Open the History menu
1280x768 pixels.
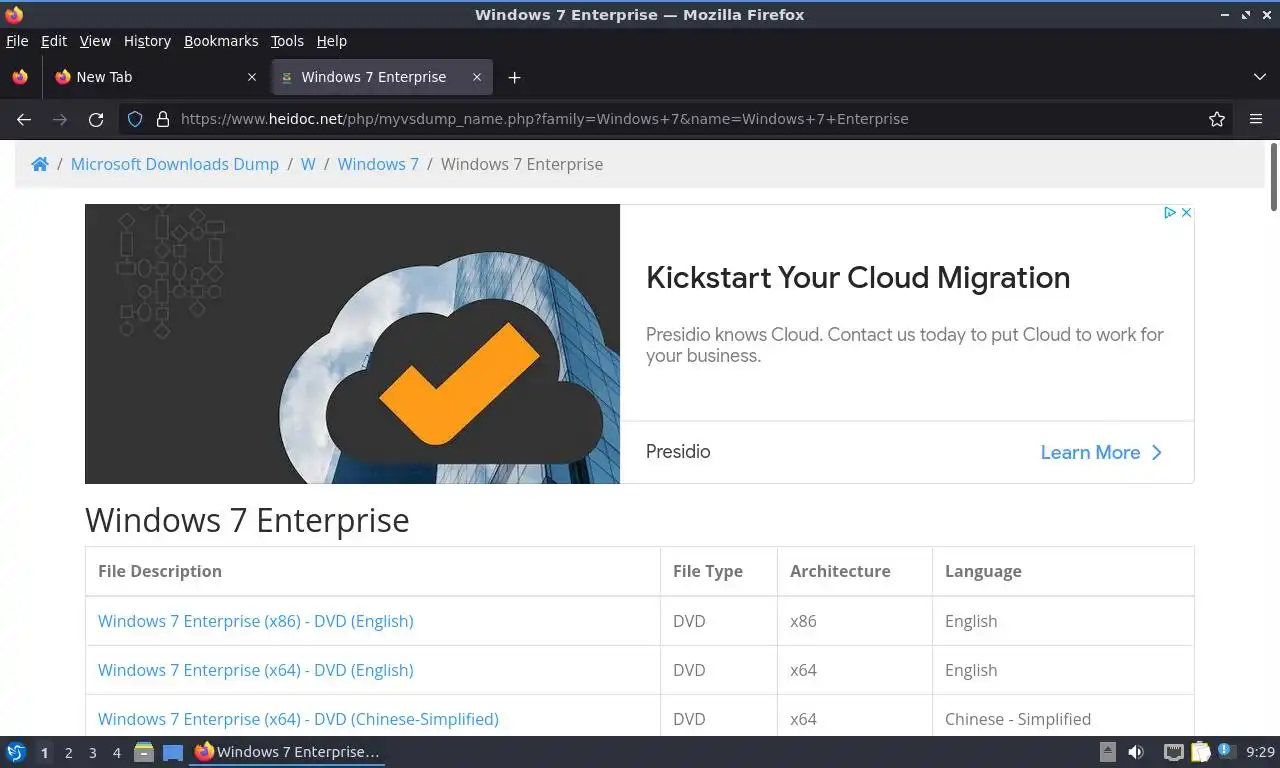point(147,41)
